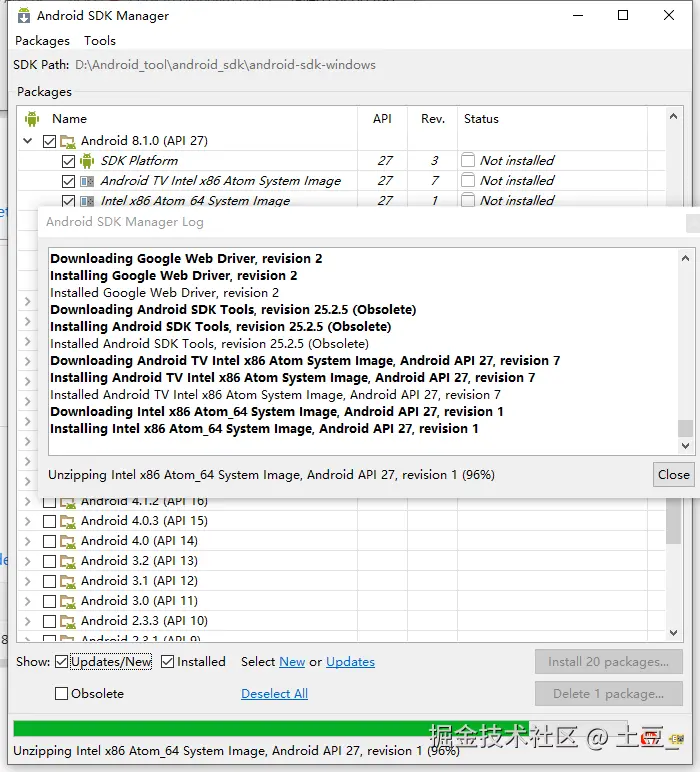Click the Not installed status icon for SDK Platform
This screenshot has width=700, height=772.
[x=468, y=160]
